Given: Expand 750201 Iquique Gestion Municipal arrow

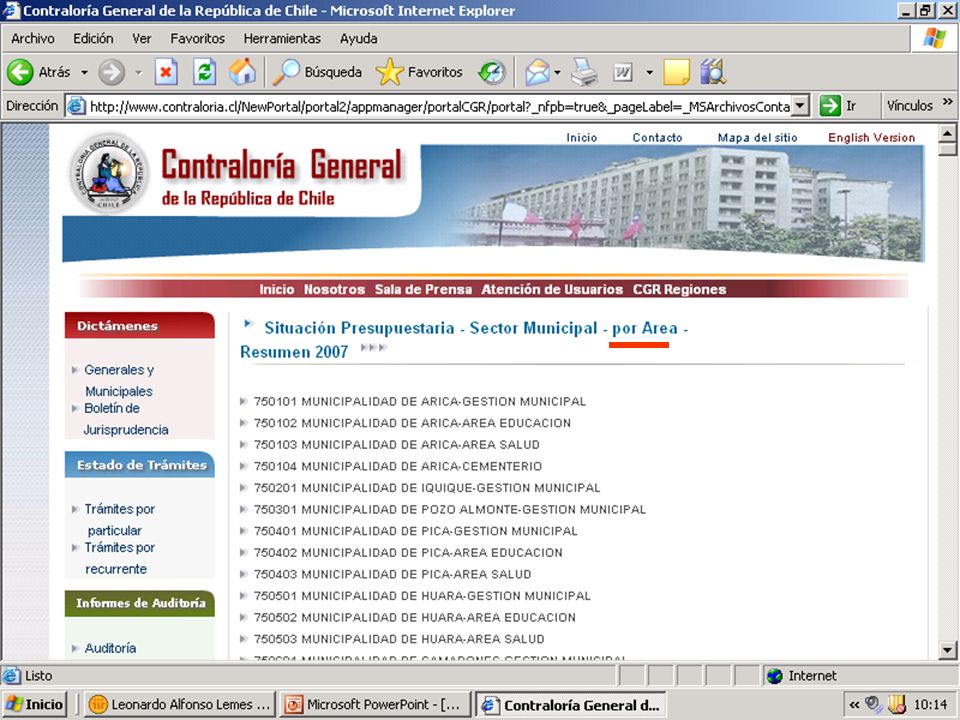Looking at the screenshot, I should pyautogui.click(x=244, y=488).
